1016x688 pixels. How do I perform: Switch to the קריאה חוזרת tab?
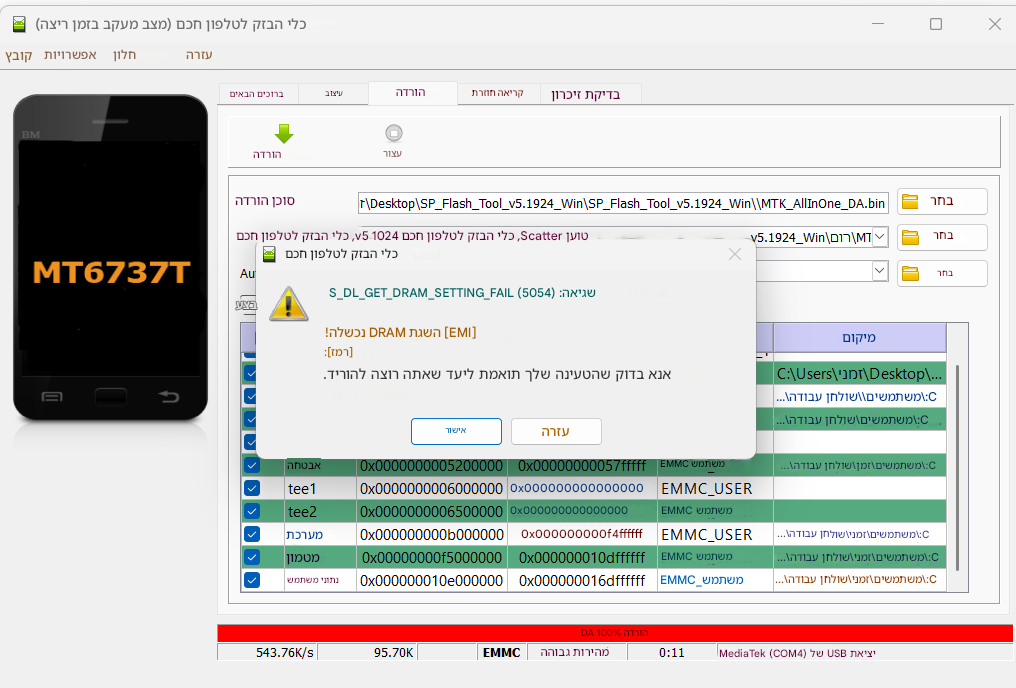[x=498, y=94]
